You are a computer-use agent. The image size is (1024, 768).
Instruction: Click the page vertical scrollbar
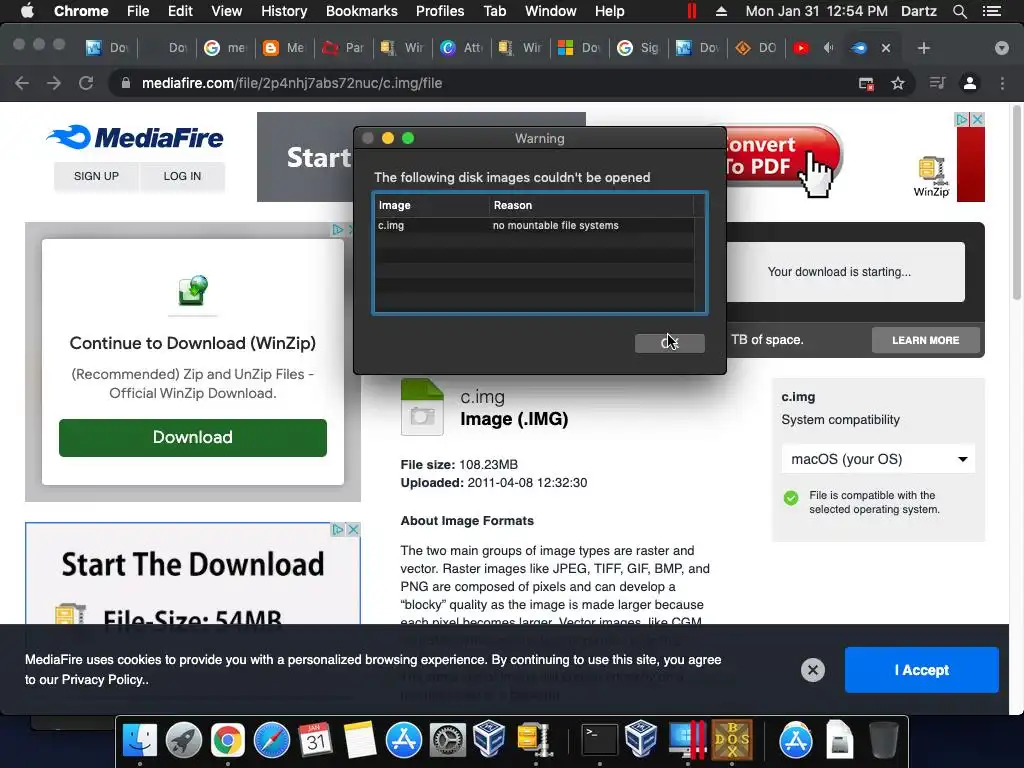coord(1016,202)
